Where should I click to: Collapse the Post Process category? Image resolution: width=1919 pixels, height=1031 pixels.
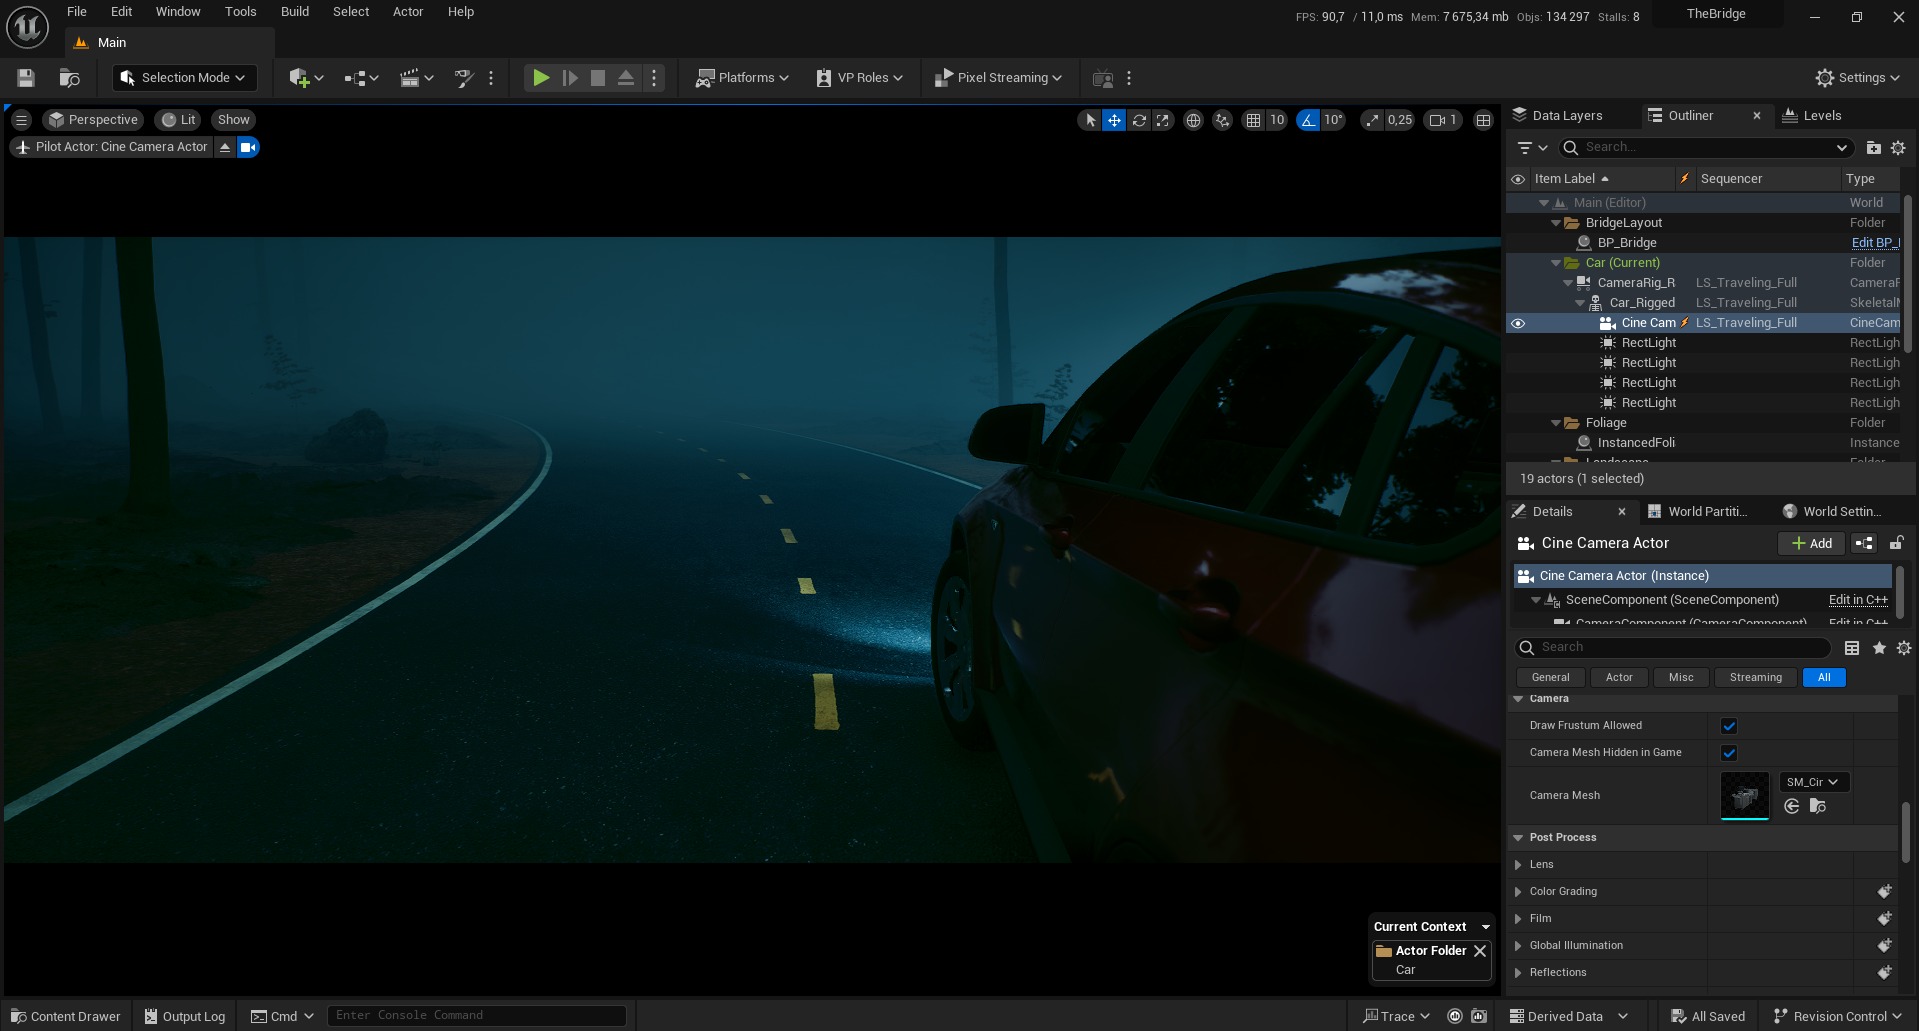pos(1519,838)
